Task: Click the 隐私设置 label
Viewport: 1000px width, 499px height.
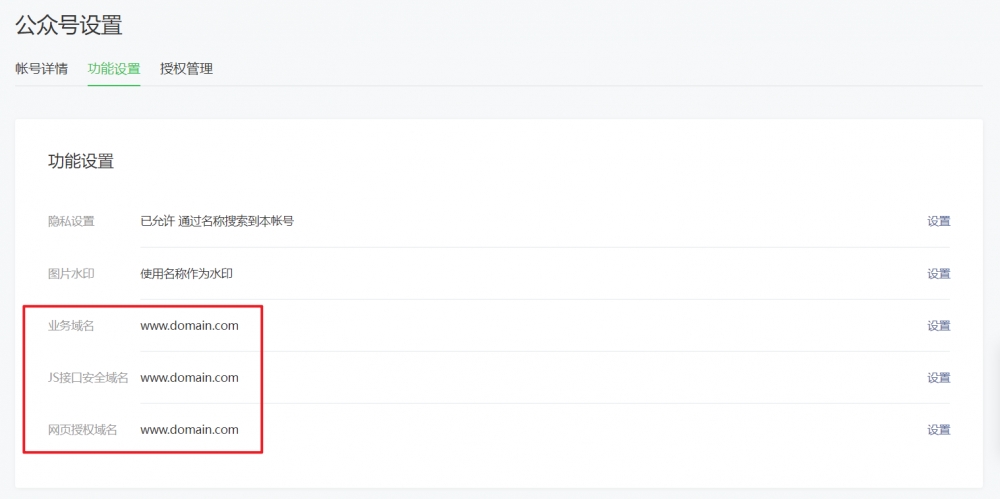Action: (x=71, y=221)
